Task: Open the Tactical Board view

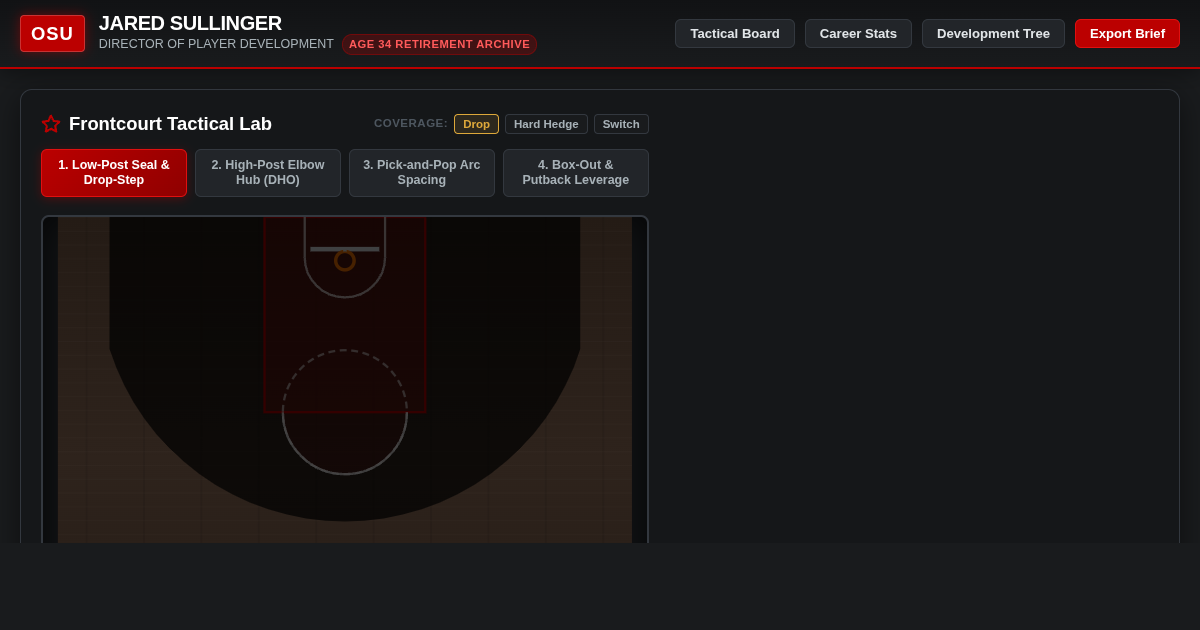Action: [735, 33]
